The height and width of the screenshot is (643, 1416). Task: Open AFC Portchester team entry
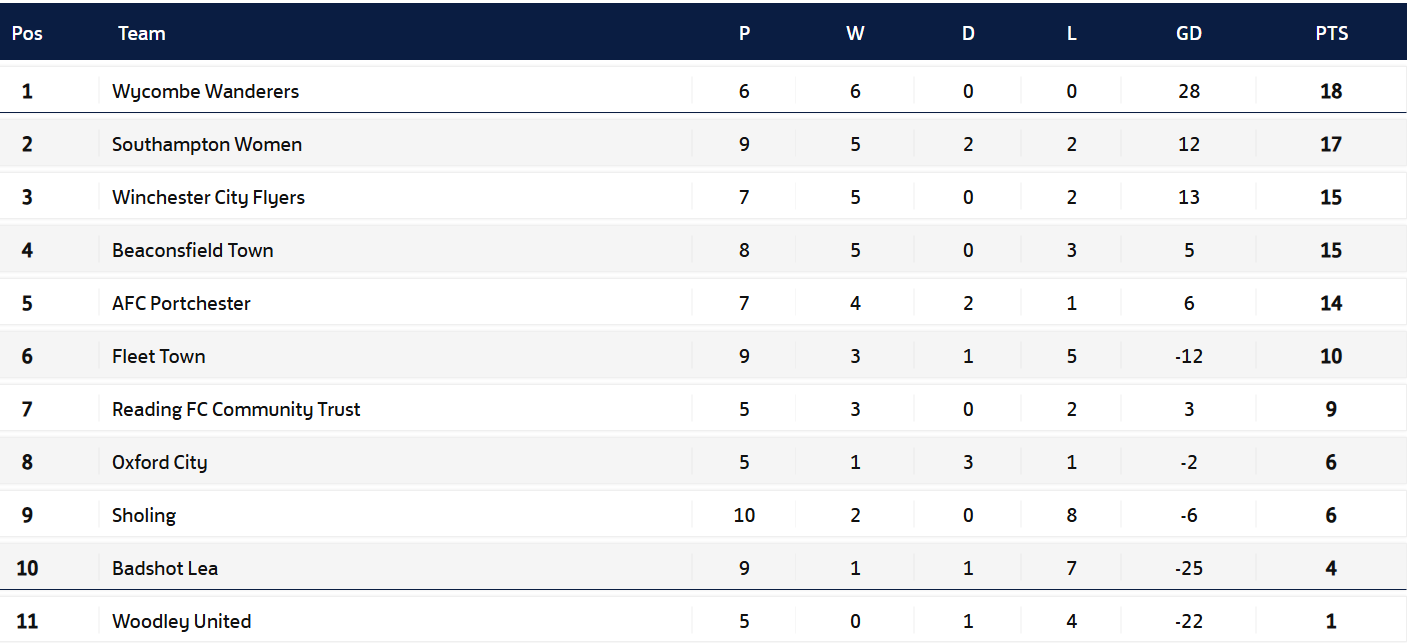(181, 303)
